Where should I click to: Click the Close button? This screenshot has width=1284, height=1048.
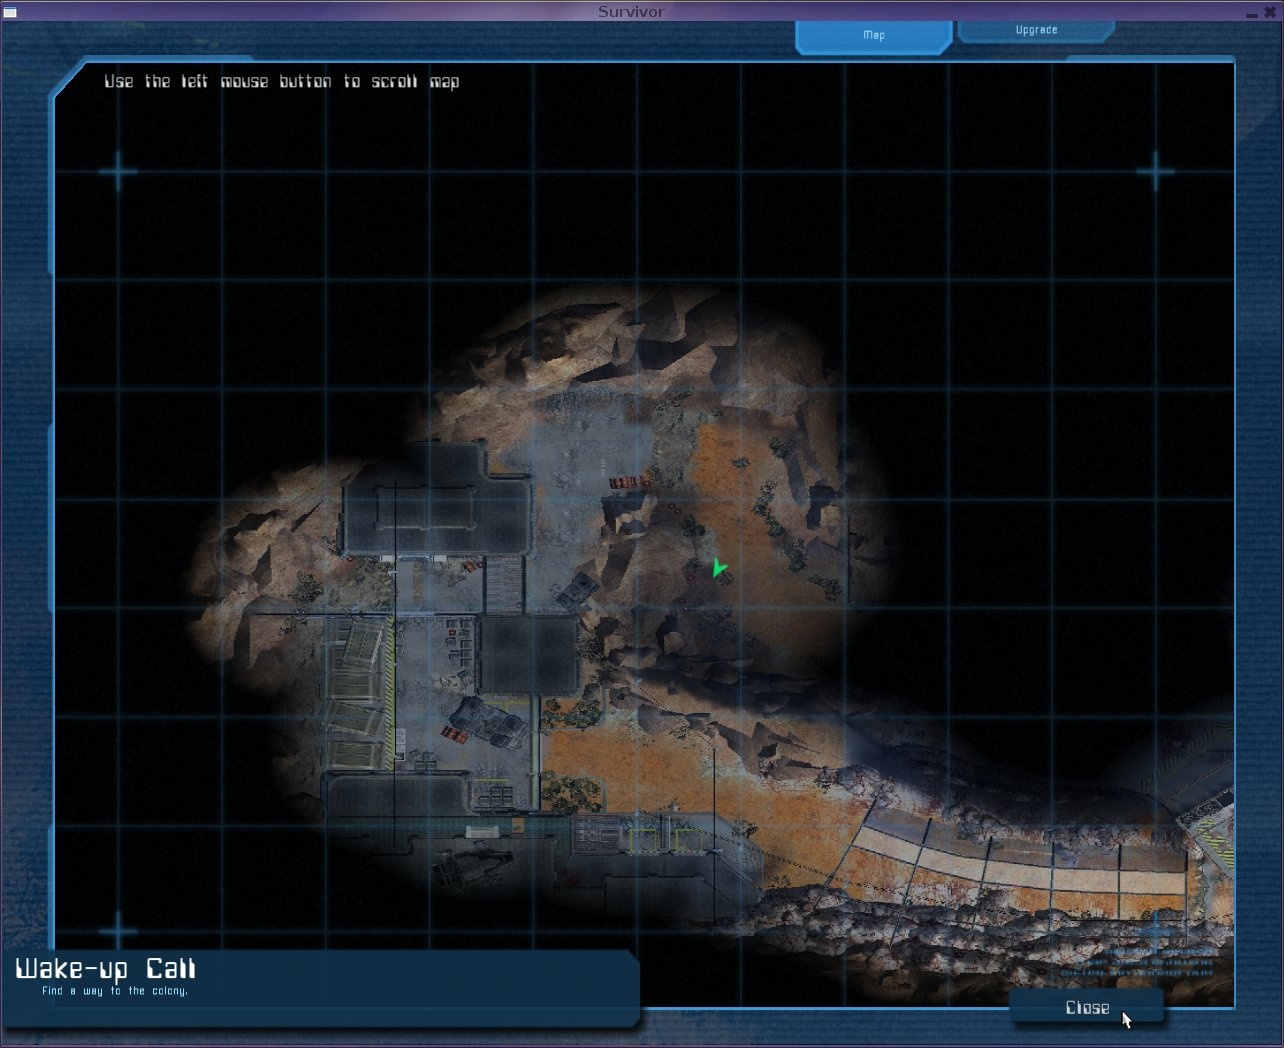pos(1087,1007)
